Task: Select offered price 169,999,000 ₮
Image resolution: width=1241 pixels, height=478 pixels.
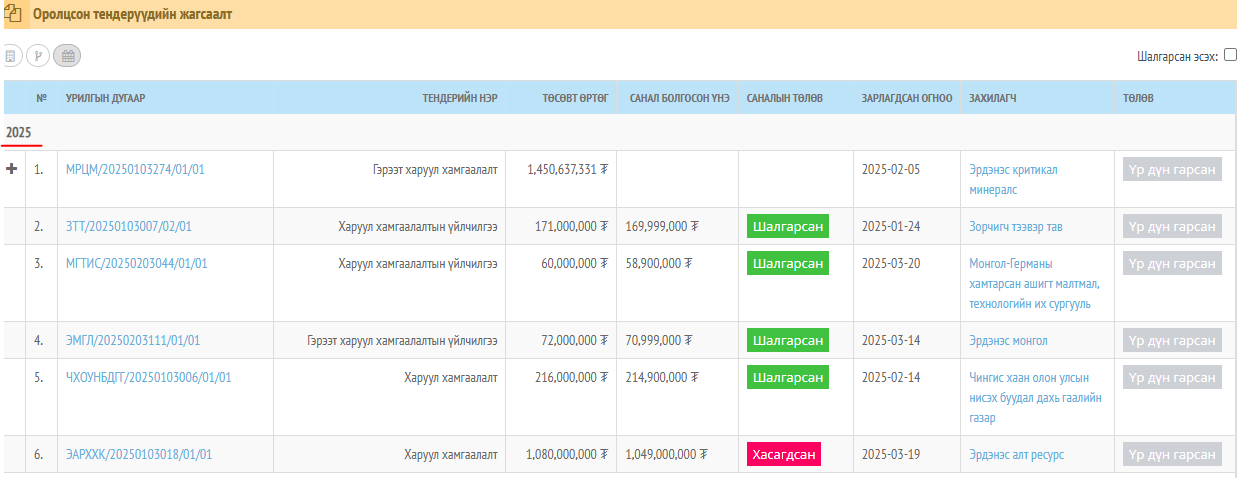Action: tap(661, 226)
